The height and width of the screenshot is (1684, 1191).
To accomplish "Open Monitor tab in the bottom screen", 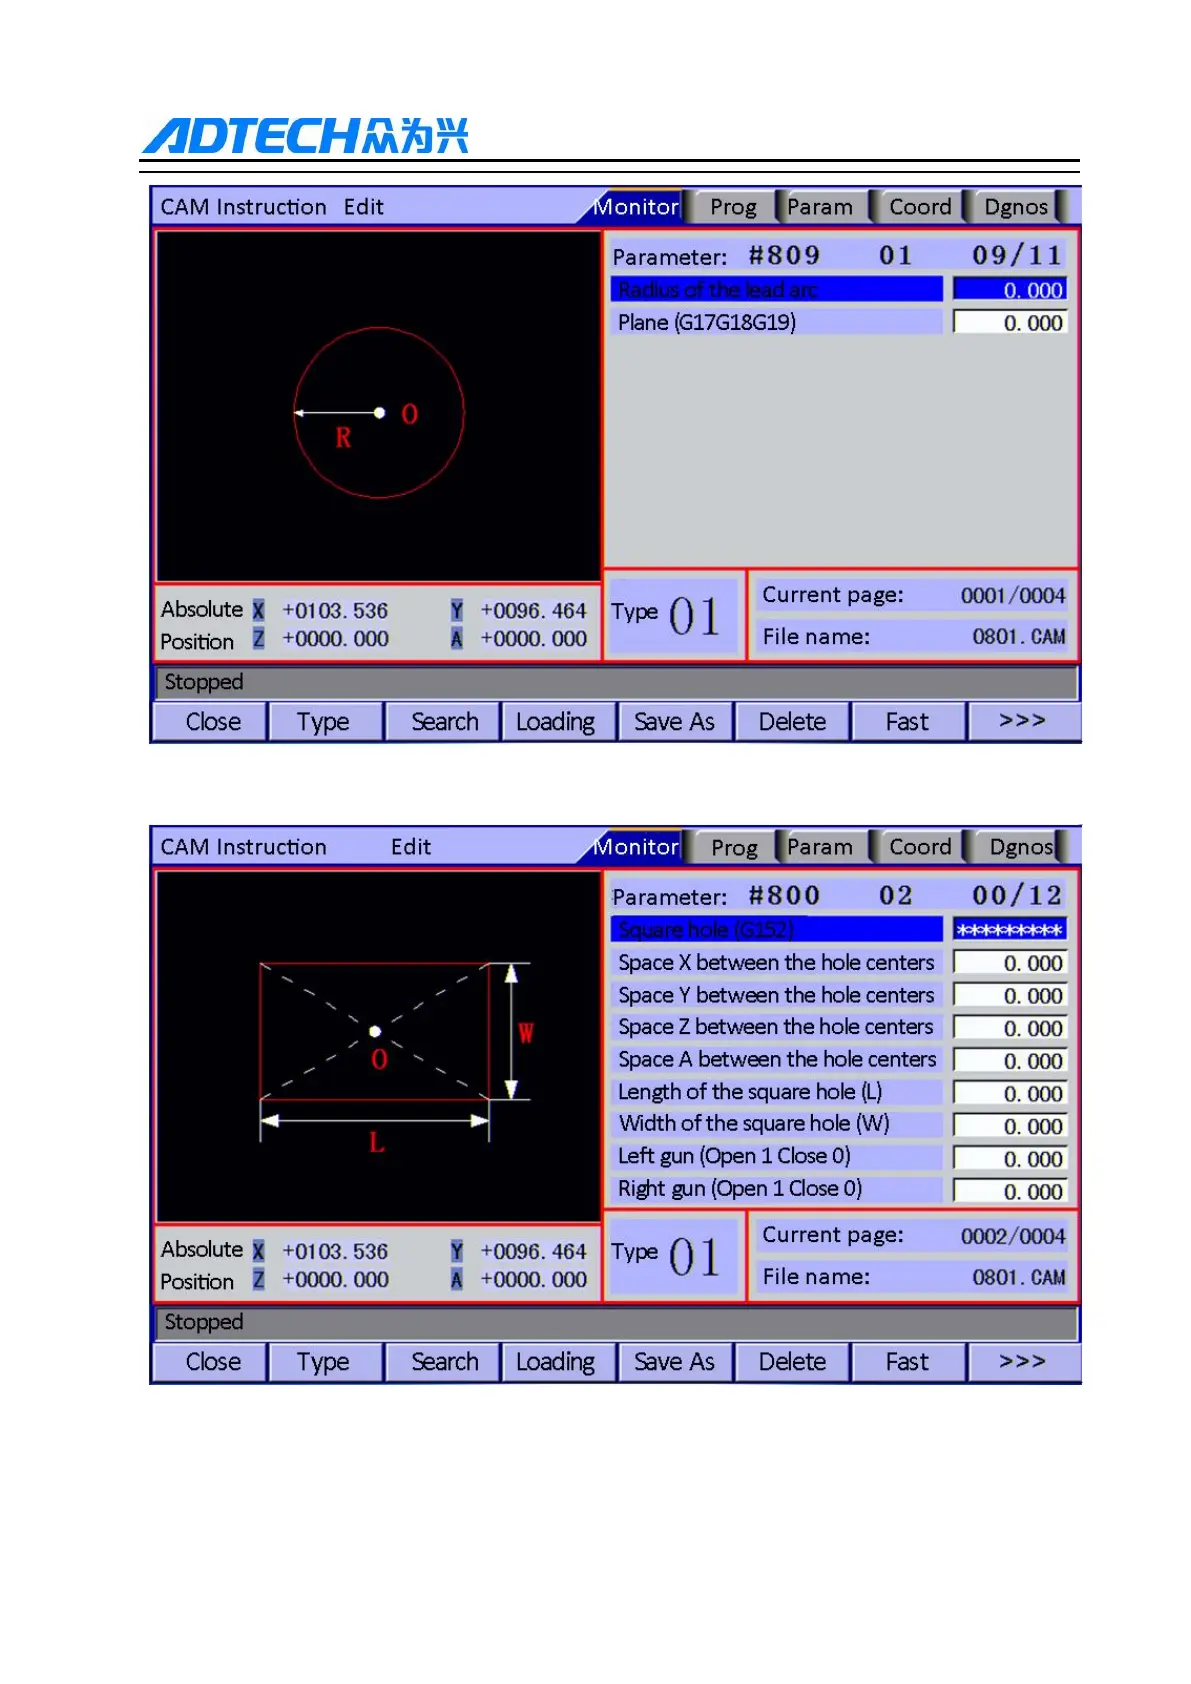I will [x=637, y=847].
